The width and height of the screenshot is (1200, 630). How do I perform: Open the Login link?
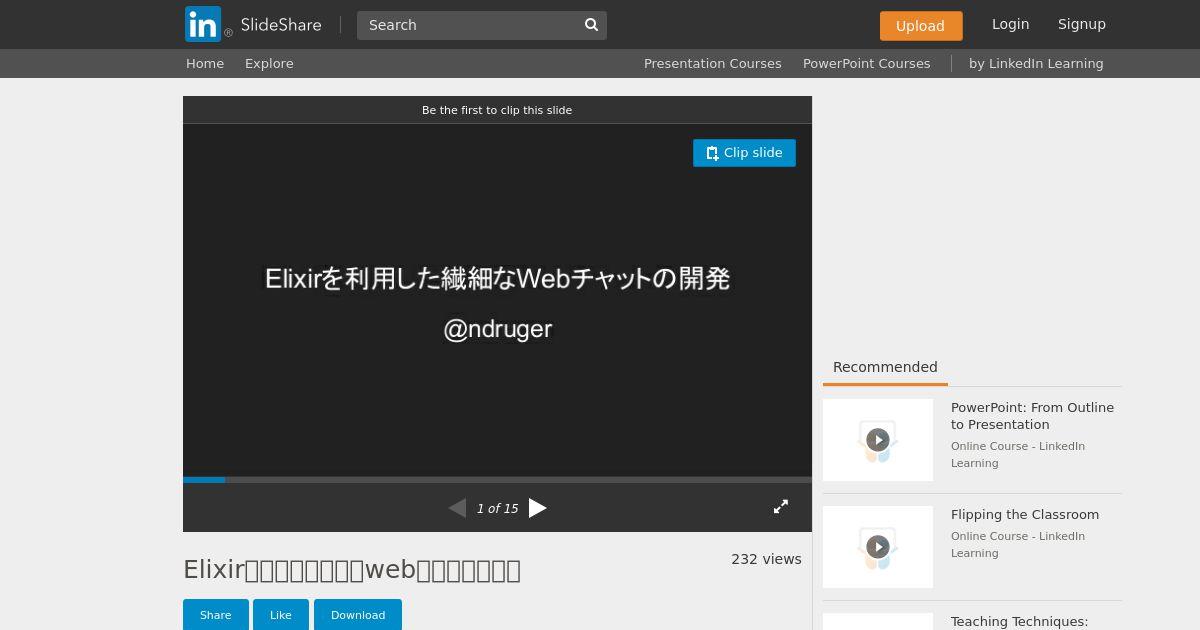tap(1010, 24)
